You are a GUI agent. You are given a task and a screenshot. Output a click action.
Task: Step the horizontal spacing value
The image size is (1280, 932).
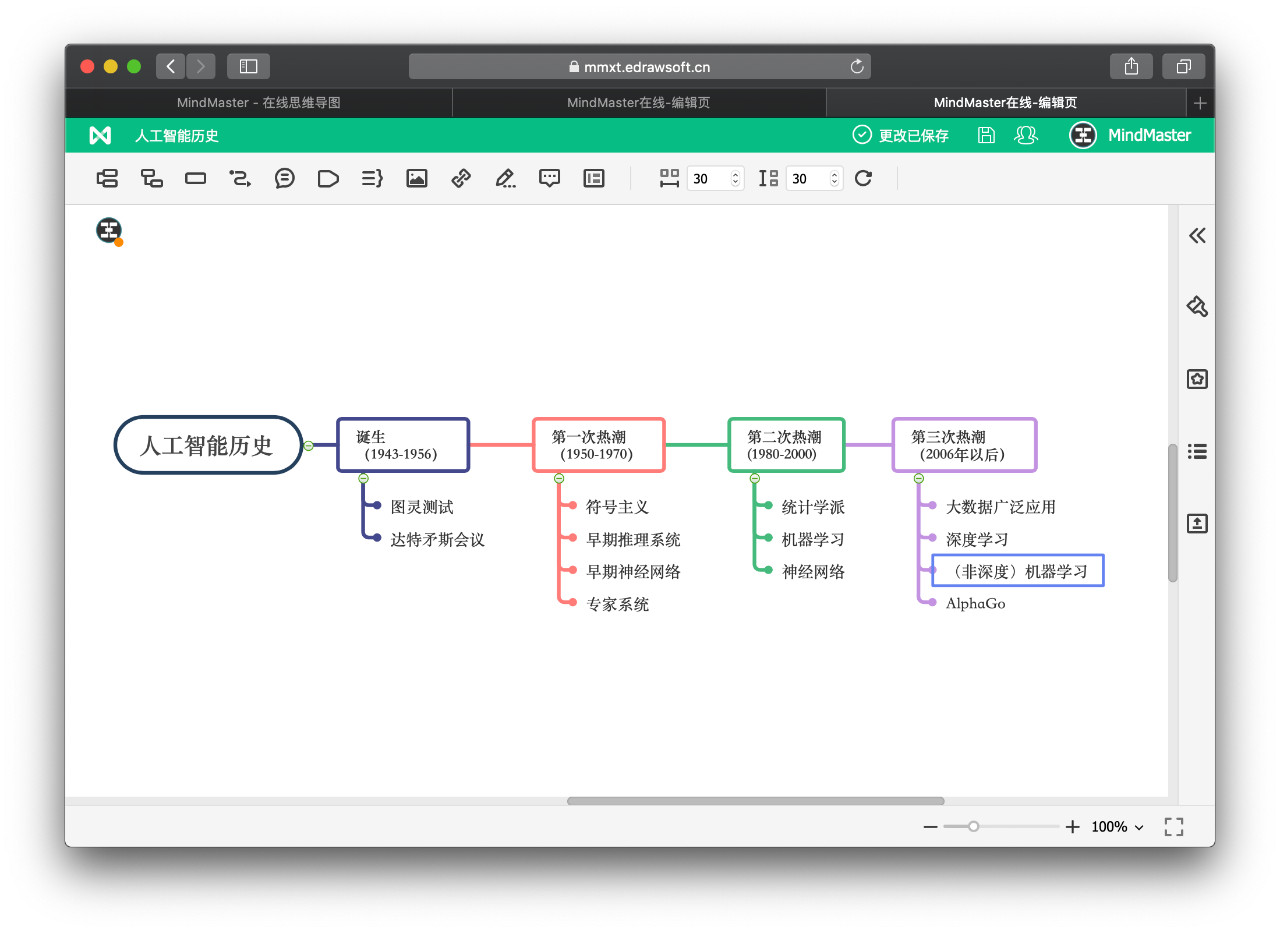tap(736, 179)
